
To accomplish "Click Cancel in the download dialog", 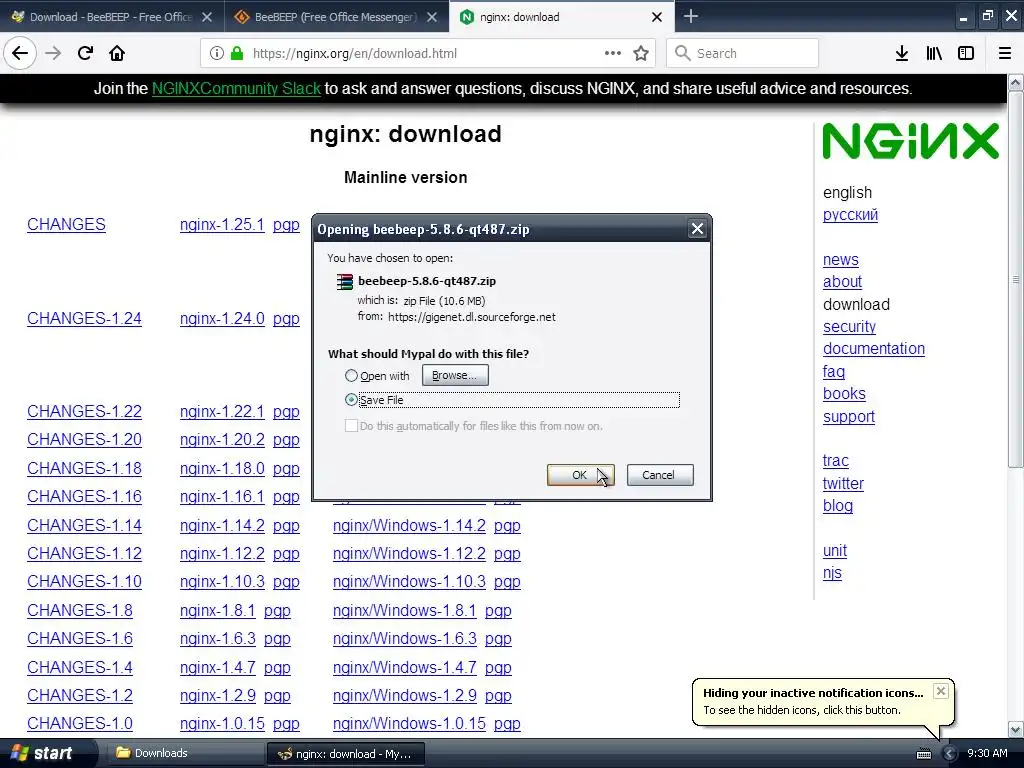I will pos(660,475).
